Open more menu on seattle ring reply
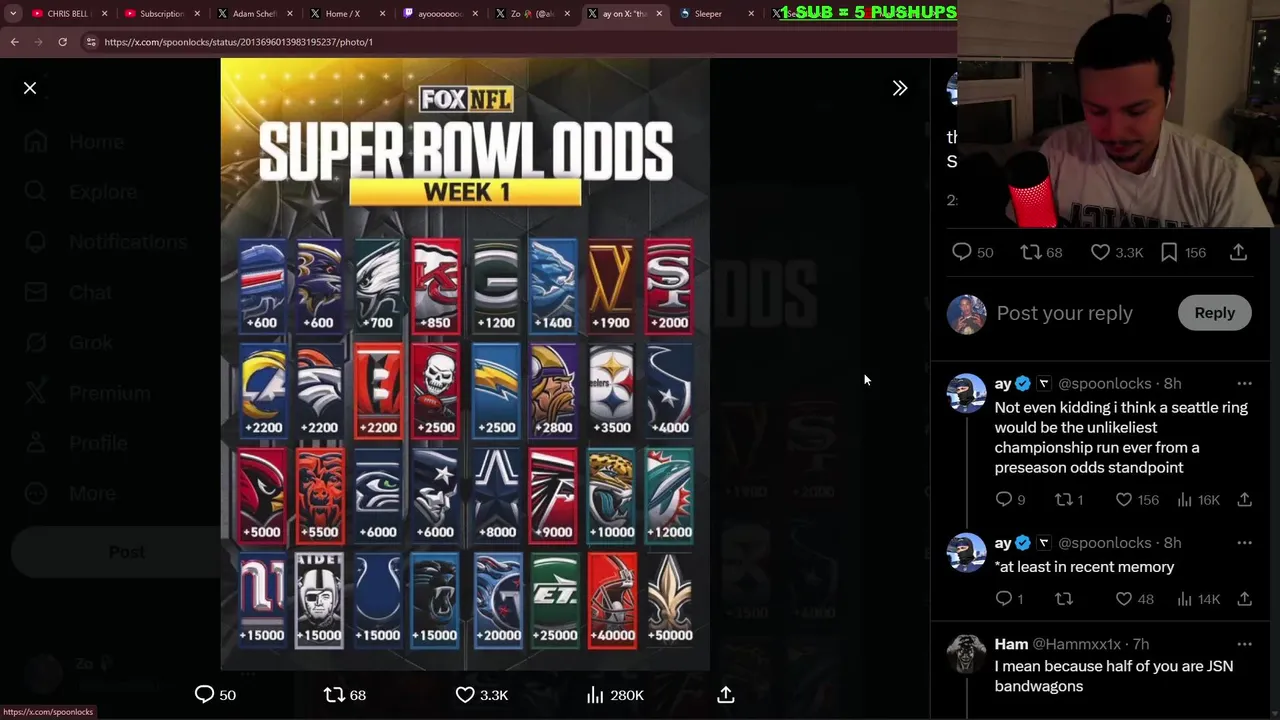The width and height of the screenshot is (1280, 720). (x=1244, y=383)
